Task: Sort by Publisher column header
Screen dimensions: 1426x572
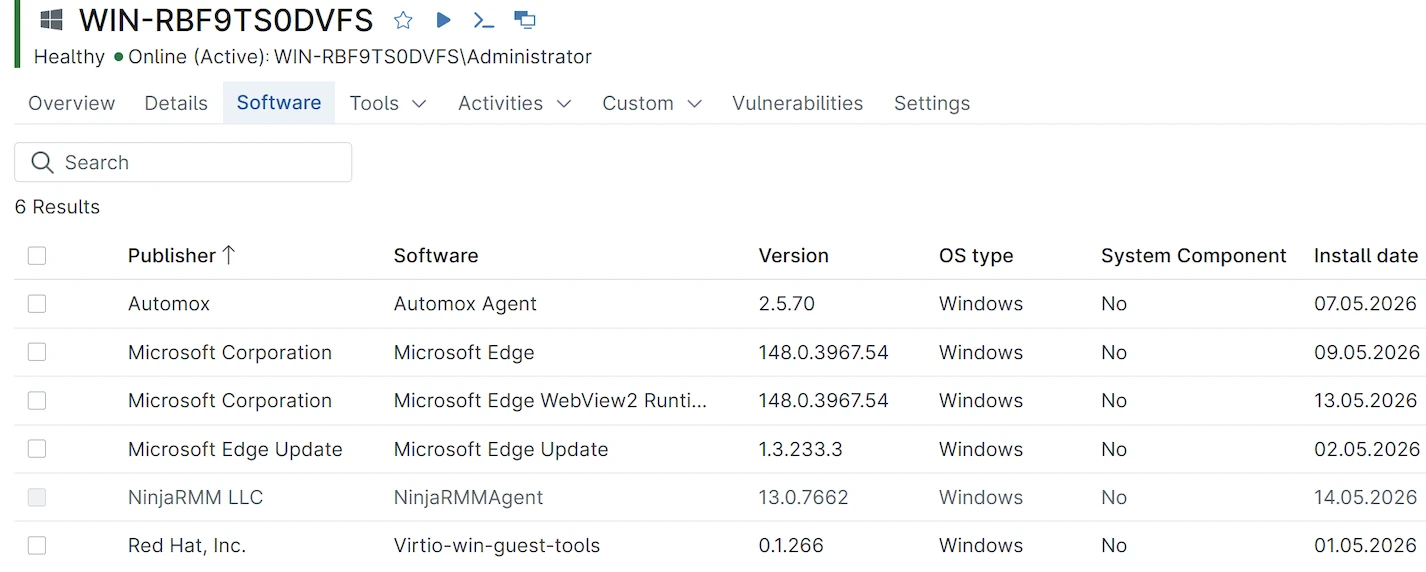Action: coord(172,255)
